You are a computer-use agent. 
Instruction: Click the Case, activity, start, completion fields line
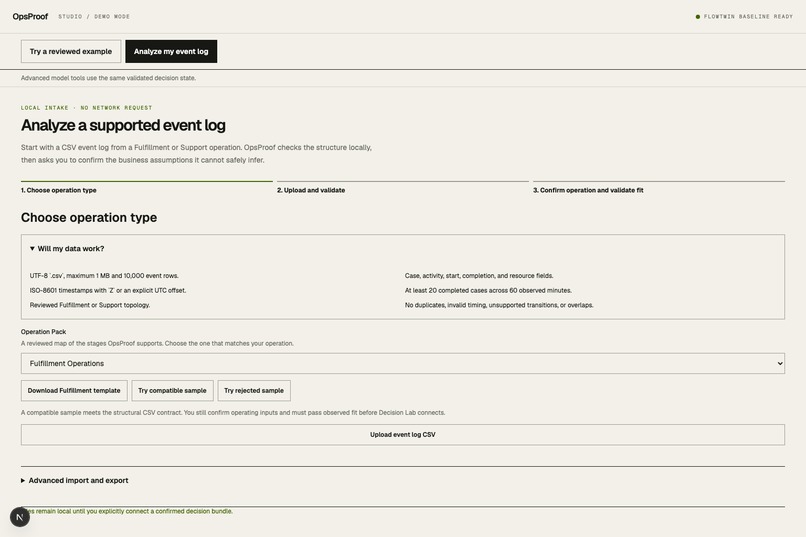coord(479,276)
